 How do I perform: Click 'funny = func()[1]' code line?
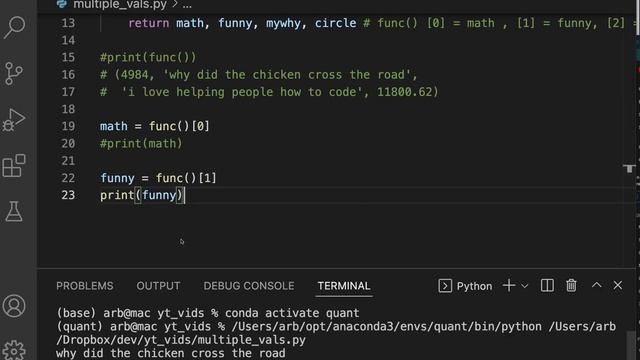158,178
